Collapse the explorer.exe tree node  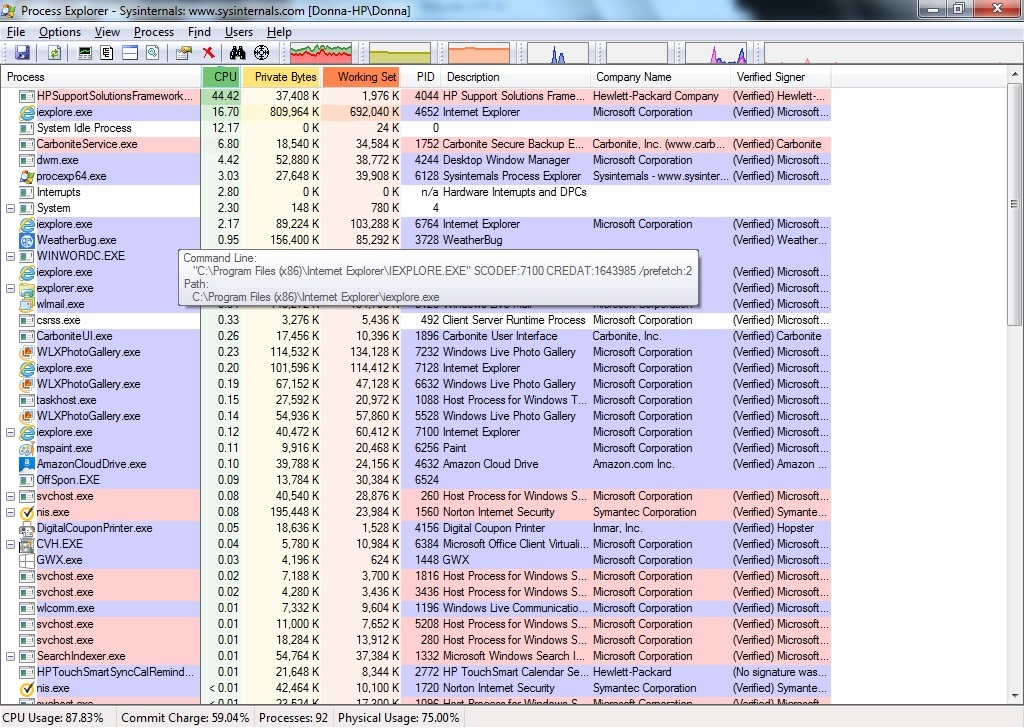[10, 288]
